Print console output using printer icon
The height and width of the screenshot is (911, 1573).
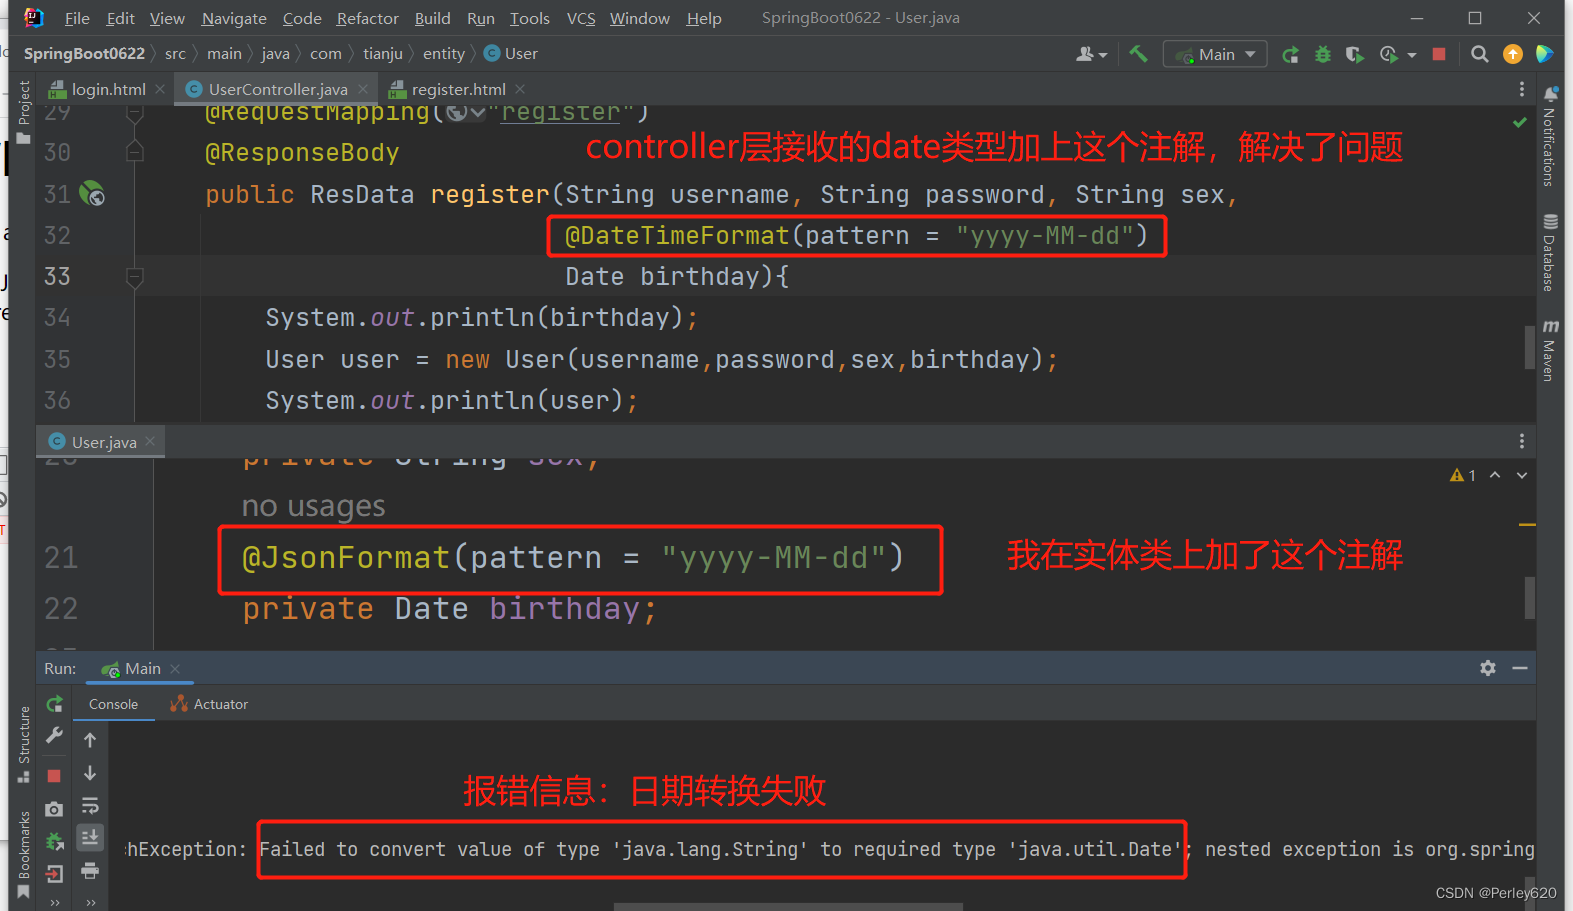point(90,871)
